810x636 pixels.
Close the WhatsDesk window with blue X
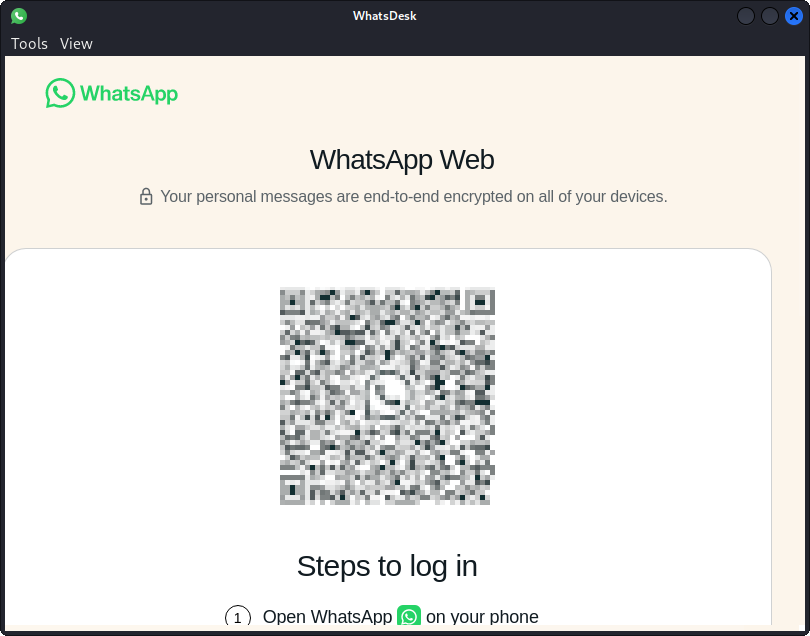point(794,16)
